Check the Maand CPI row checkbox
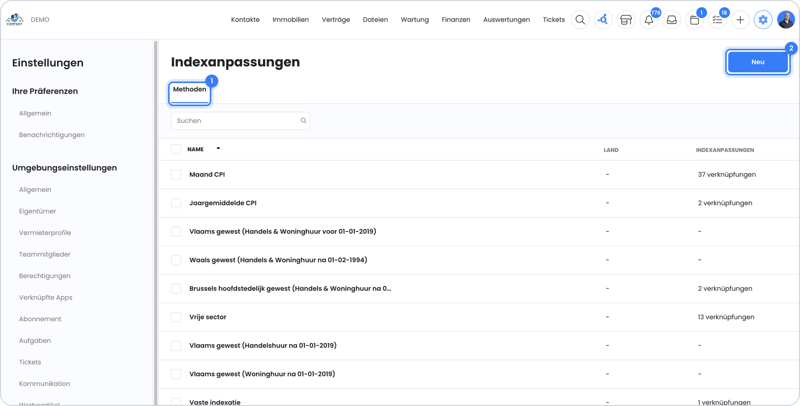The image size is (800, 406). [176, 174]
